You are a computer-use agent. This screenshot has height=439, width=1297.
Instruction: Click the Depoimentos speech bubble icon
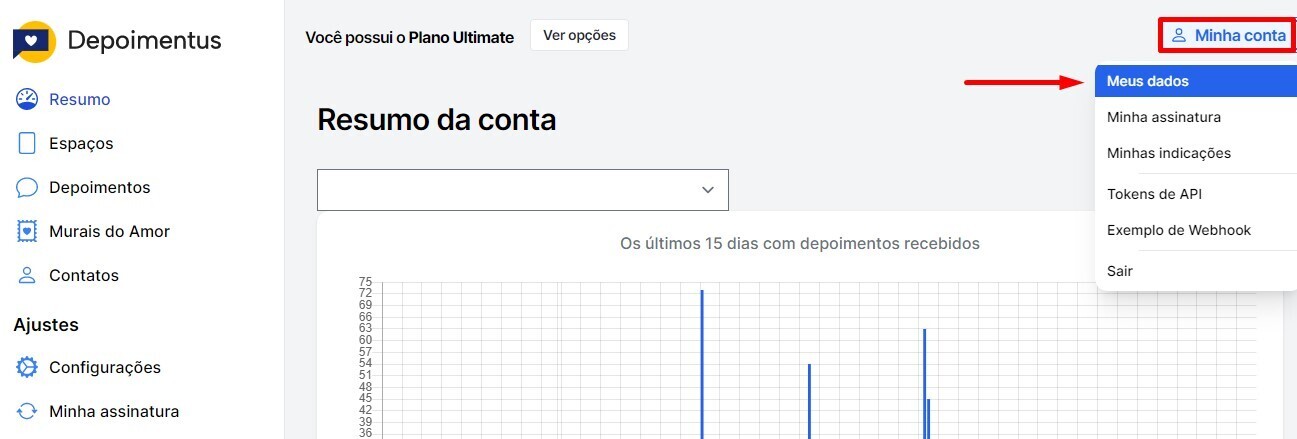tap(28, 187)
